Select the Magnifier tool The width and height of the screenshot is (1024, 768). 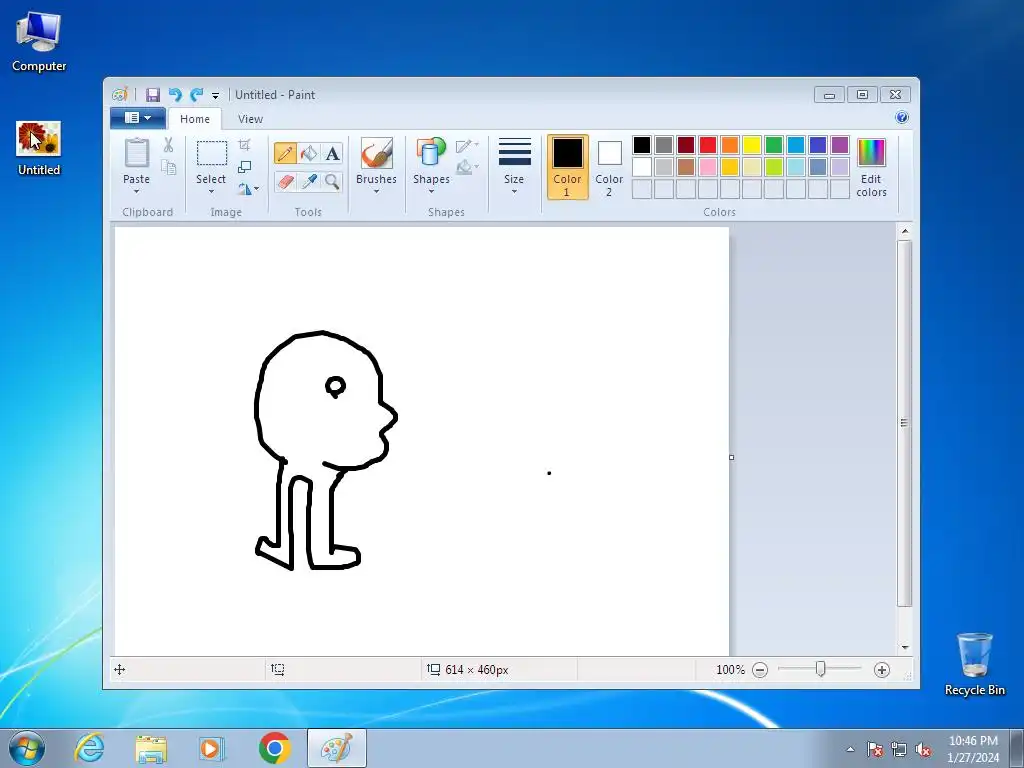point(332,182)
